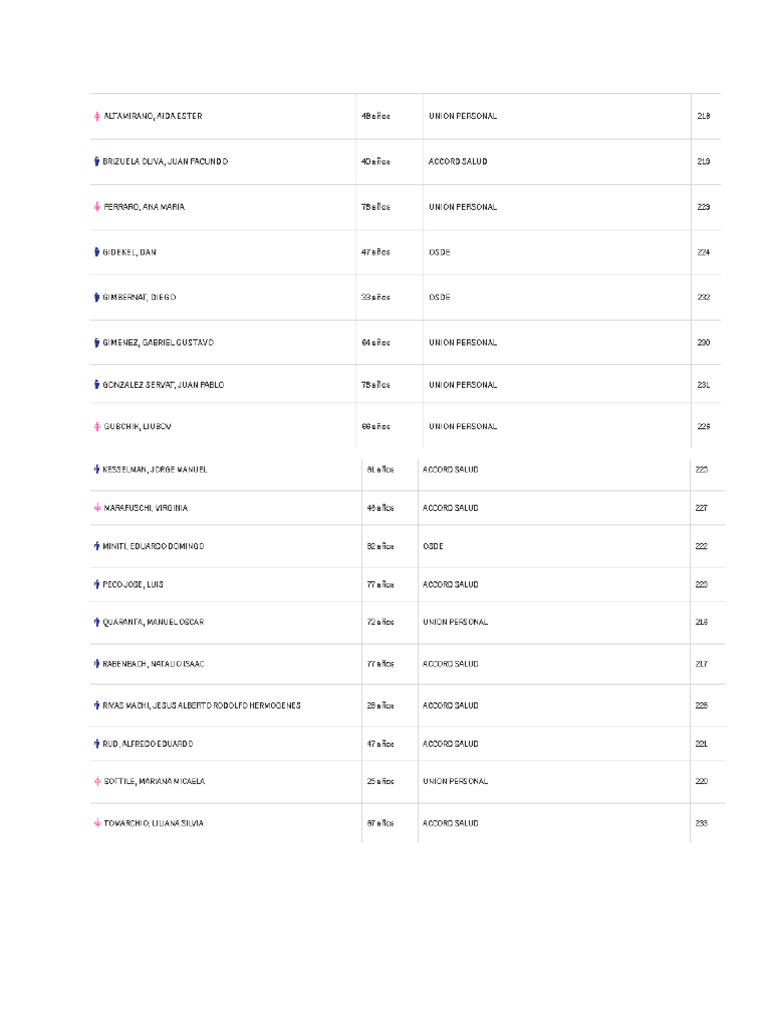The height and width of the screenshot is (1024, 768).
Task: Click OSDE coverage in Gidekel, Dan's row
Action: (x=439, y=252)
